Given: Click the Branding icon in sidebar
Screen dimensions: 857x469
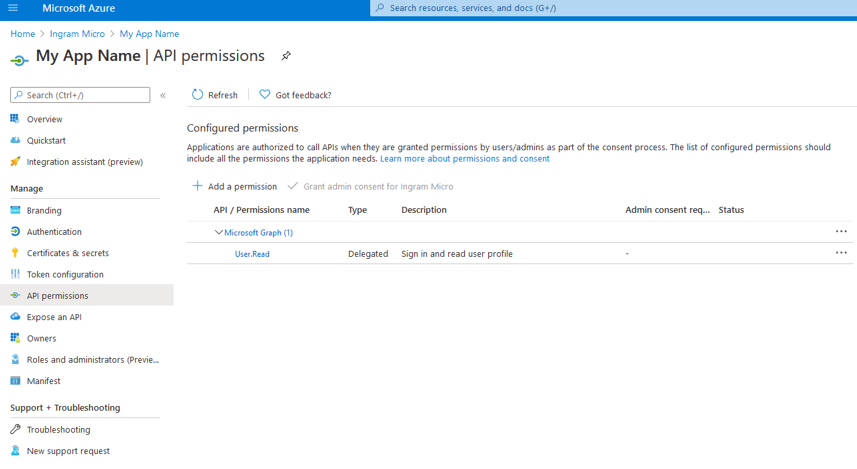Looking at the screenshot, I should point(15,210).
